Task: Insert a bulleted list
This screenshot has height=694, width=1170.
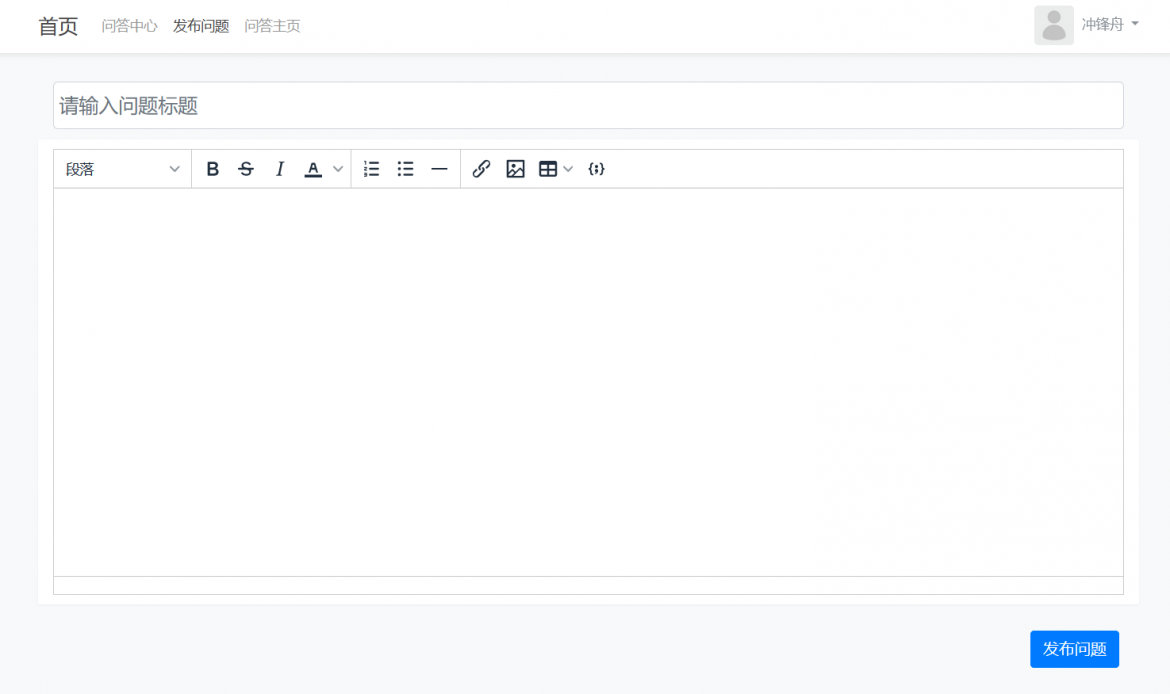Action: (405, 169)
